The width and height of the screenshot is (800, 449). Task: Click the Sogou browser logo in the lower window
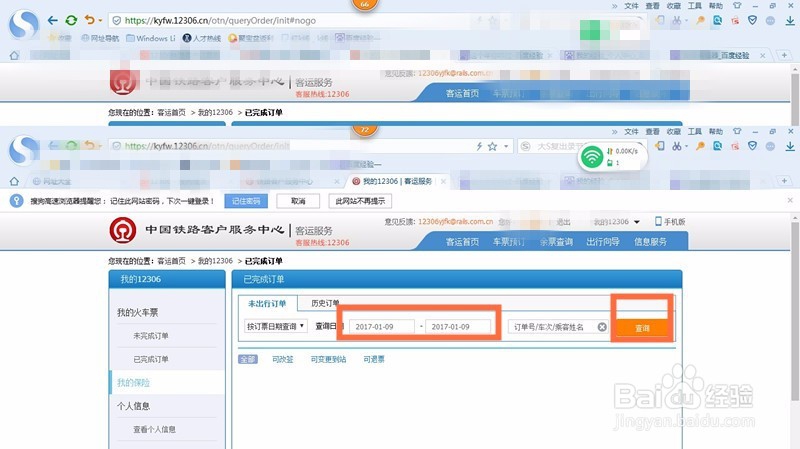pyautogui.click(x=23, y=150)
